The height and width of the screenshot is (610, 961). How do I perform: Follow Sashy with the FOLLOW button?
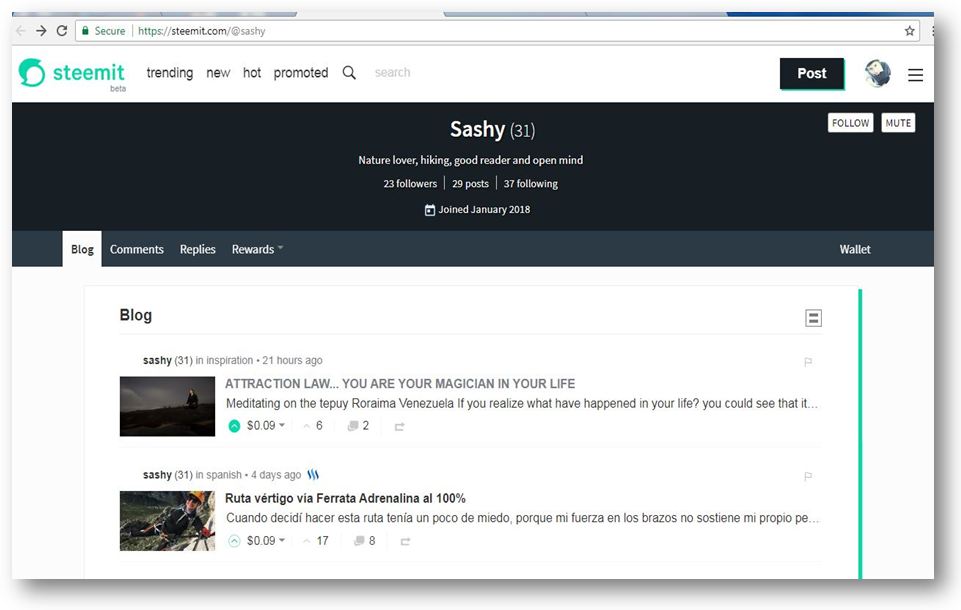tap(850, 123)
